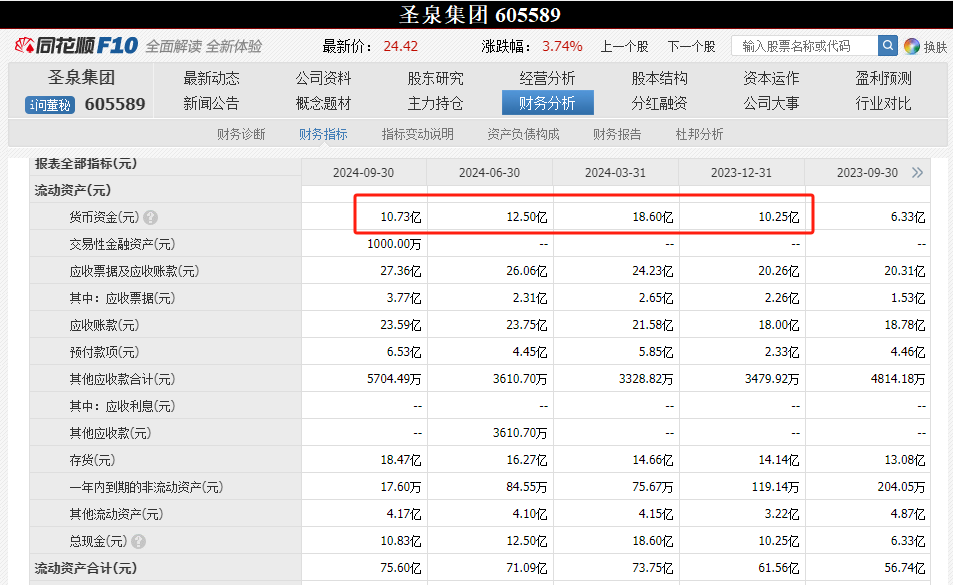The image size is (953, 585).
Task: Click change percentage 3.74%
Action: point(562,46)
